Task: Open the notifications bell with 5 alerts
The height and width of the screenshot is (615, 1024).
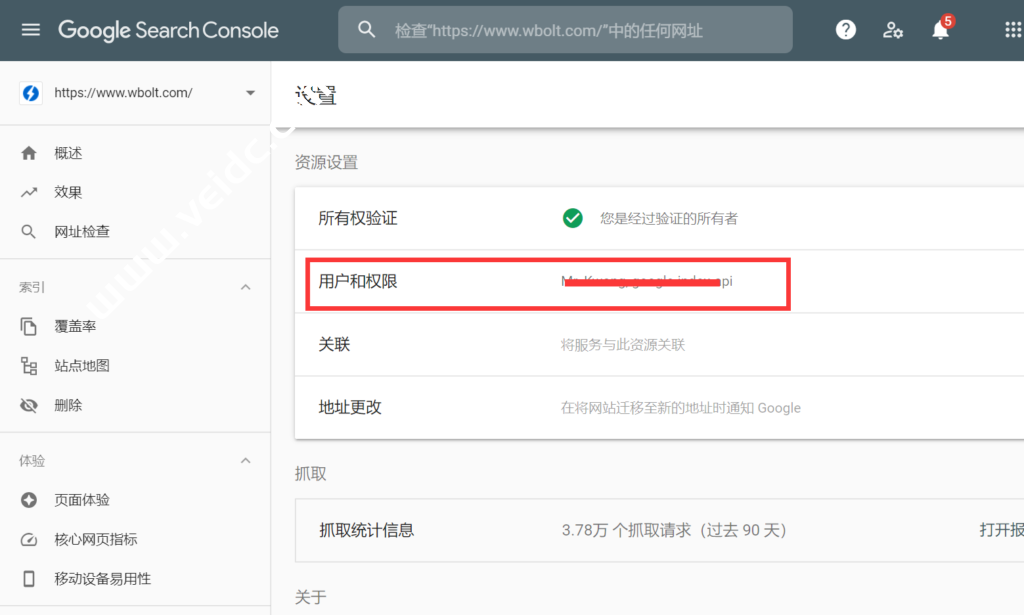Action: pyautogui.click(x=939, y=32)
